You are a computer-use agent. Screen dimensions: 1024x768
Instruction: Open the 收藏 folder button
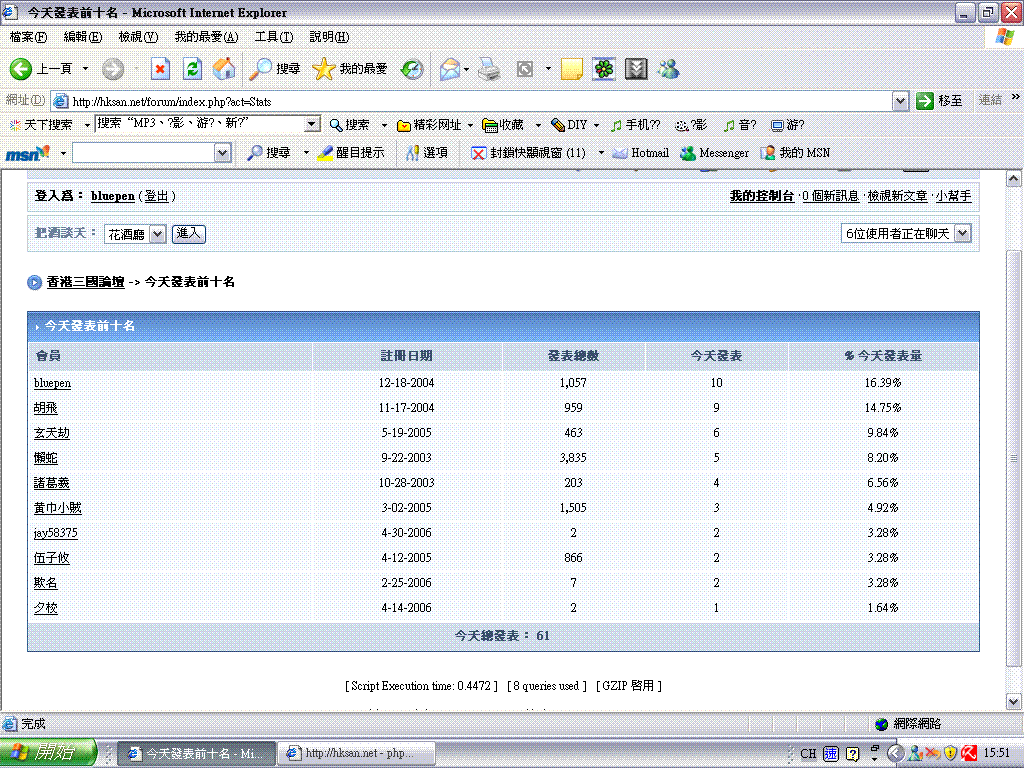click(x=503, y=125)
